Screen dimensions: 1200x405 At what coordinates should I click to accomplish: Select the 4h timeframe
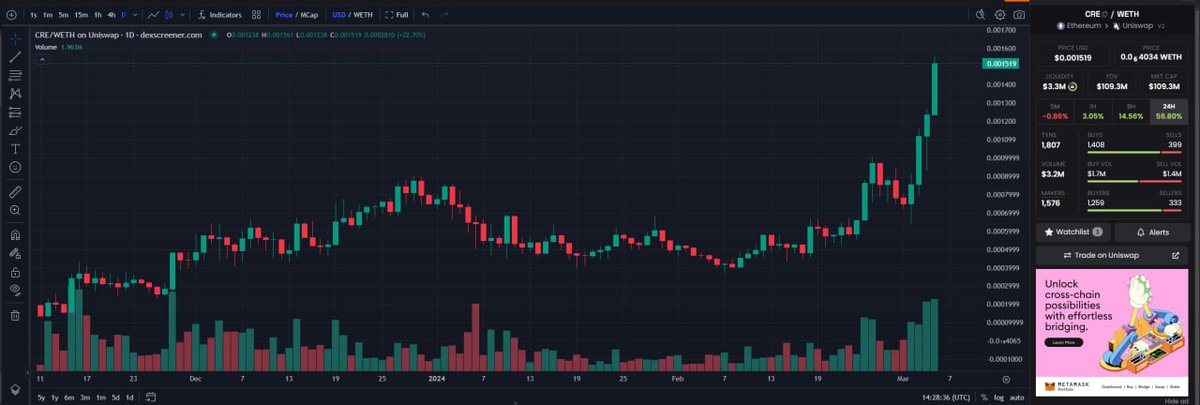112,15
